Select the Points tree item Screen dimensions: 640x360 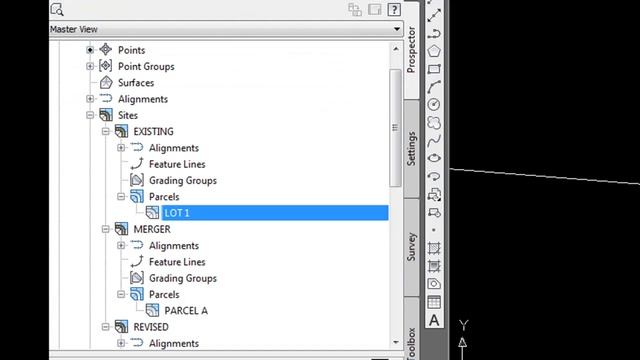(x=131, y=50)
